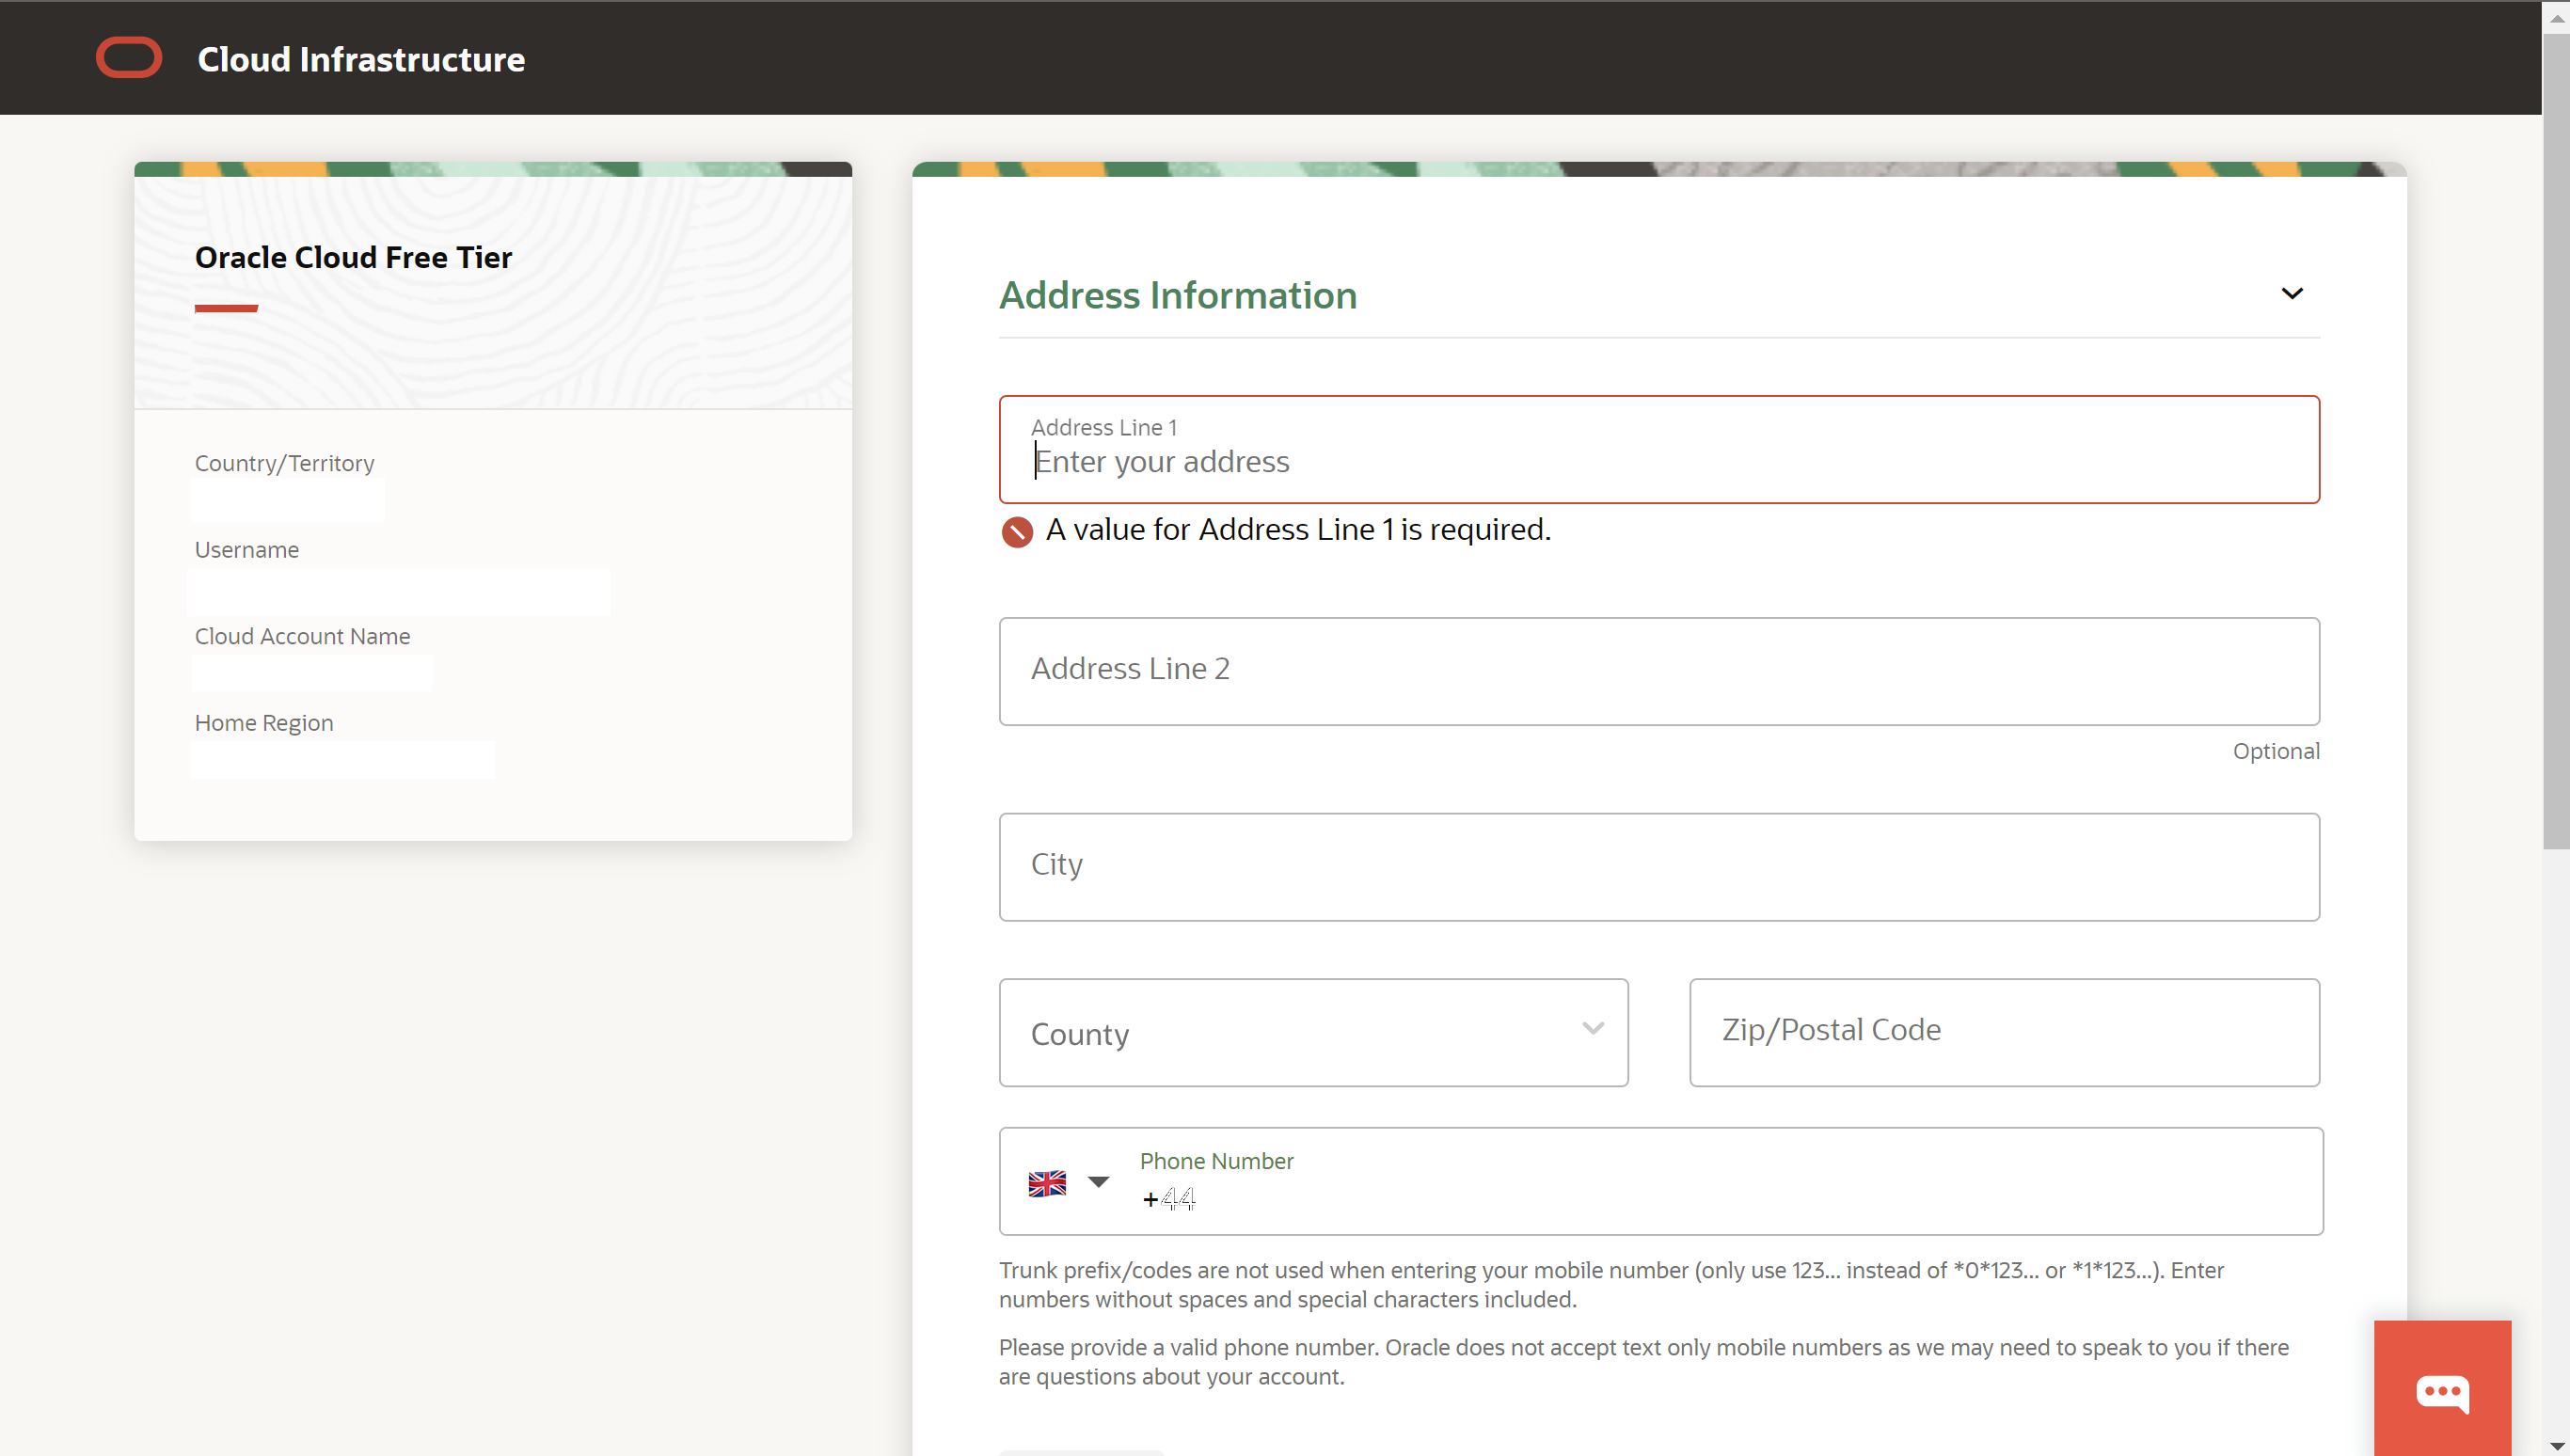Viewport: 2570px width, 1456px height.
Task: Expand the phone country code arrow
Action: [1098, 1182]
